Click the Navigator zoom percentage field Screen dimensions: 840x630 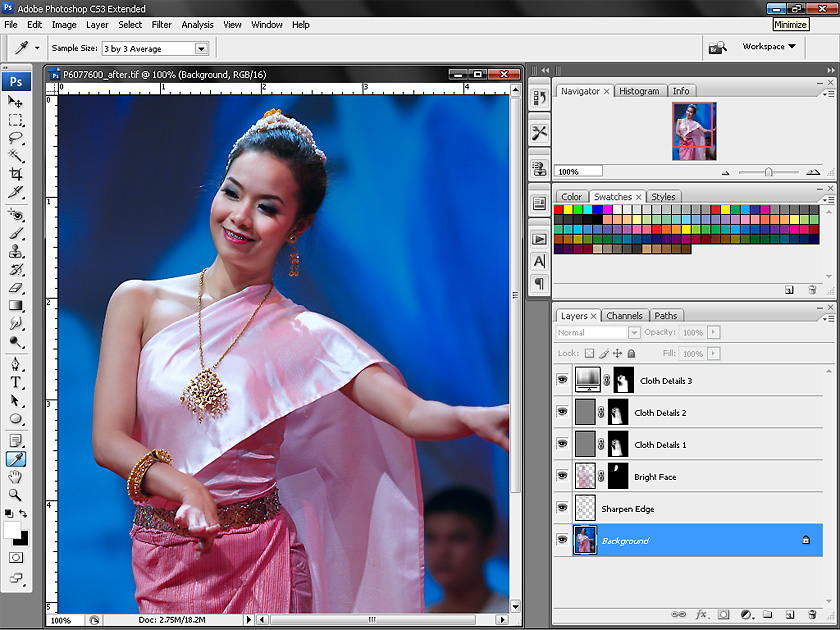point(579,171)
